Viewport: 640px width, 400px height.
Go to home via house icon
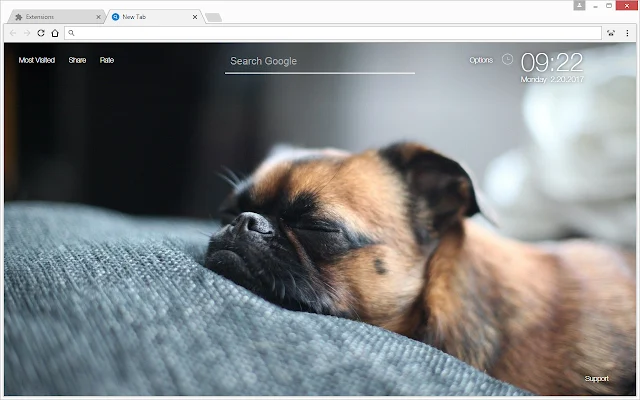(55, 33)
